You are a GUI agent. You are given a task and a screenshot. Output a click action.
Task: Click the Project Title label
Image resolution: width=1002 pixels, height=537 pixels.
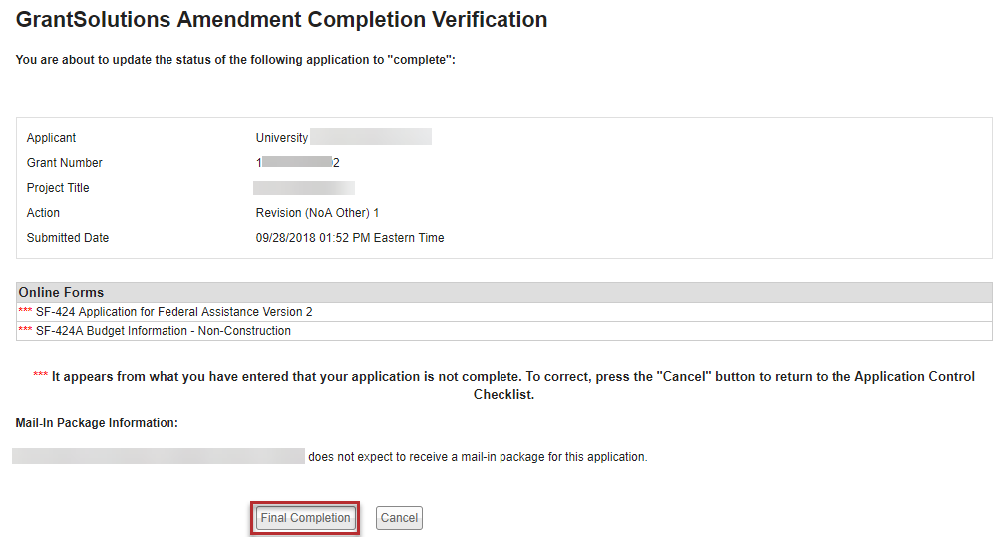(x=59, y=188)
